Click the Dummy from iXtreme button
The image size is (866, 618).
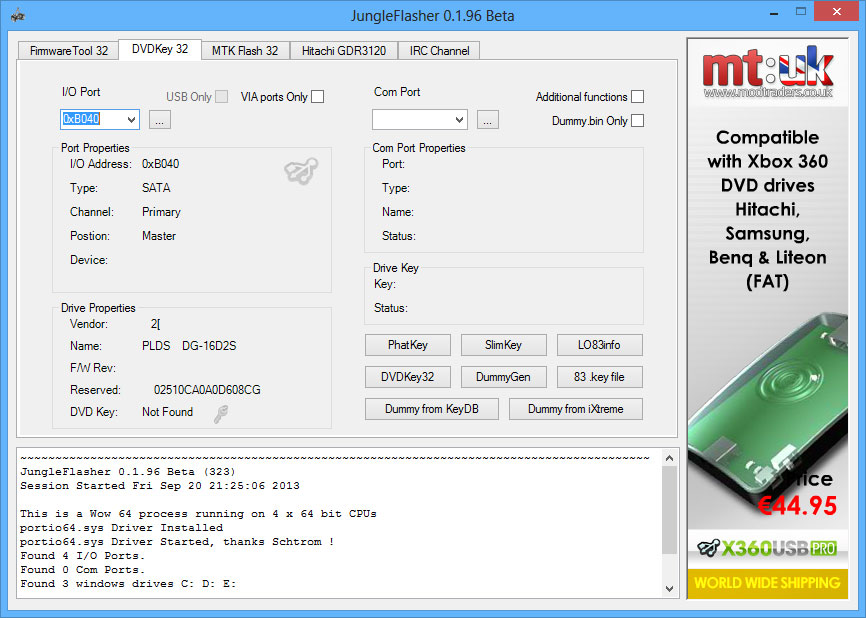[x=575, y=409]
